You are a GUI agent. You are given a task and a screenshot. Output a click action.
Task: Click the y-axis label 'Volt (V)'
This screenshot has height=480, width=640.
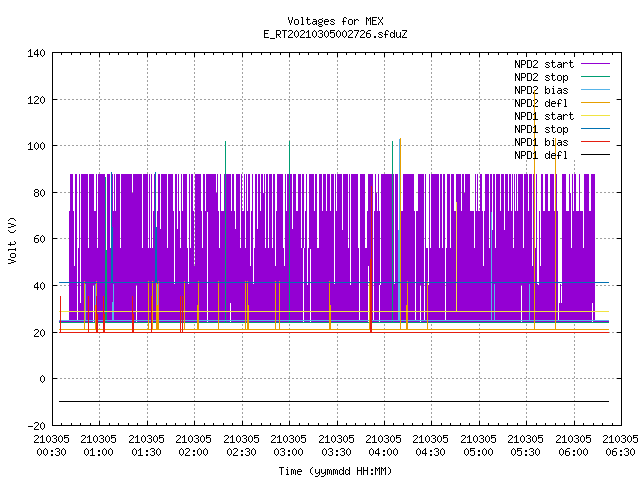pos(12,240)
